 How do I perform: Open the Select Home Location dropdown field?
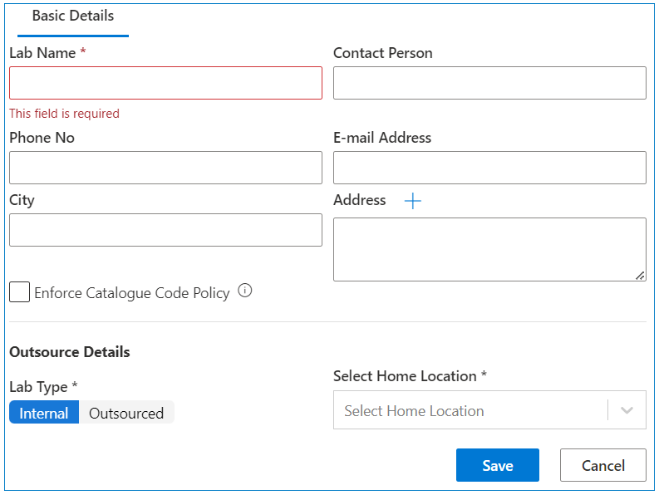[x=470, y=411]
